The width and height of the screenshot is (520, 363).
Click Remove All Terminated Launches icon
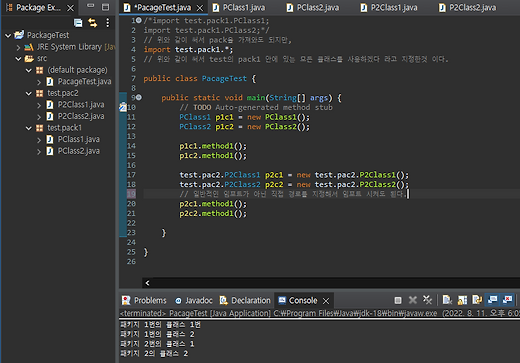(427, 300)
